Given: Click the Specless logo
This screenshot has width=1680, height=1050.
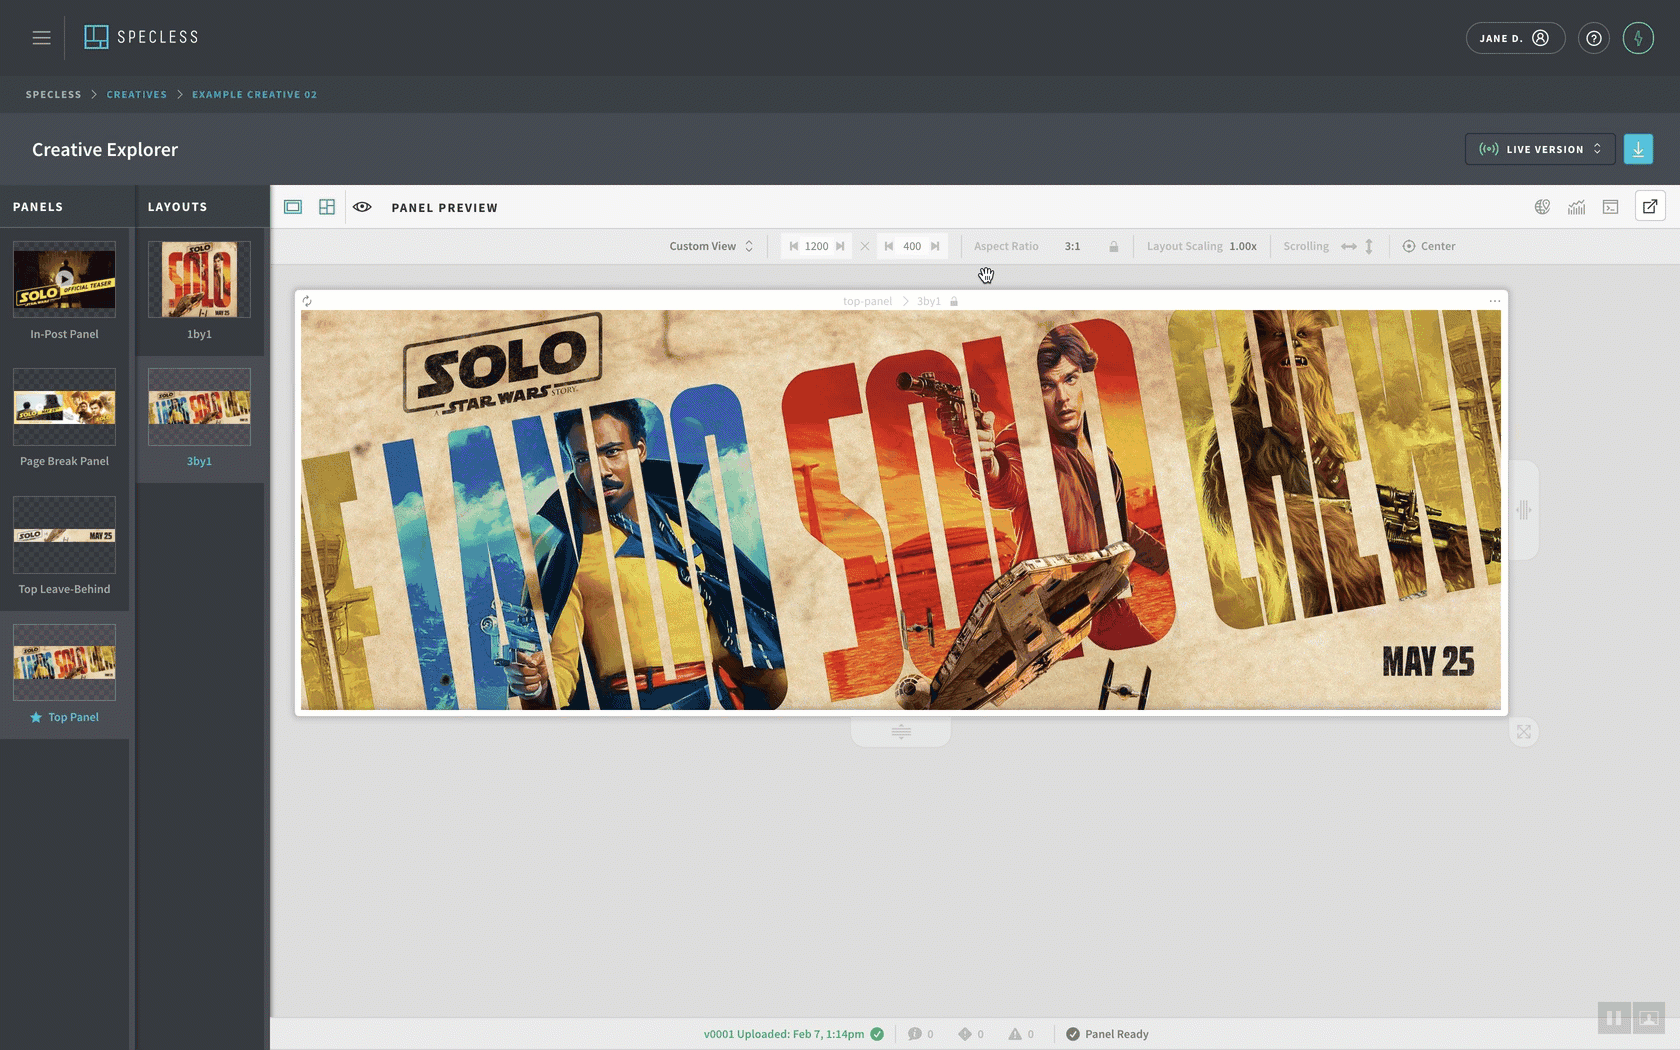Looking at the screenshot, I should tap(141, 37).
